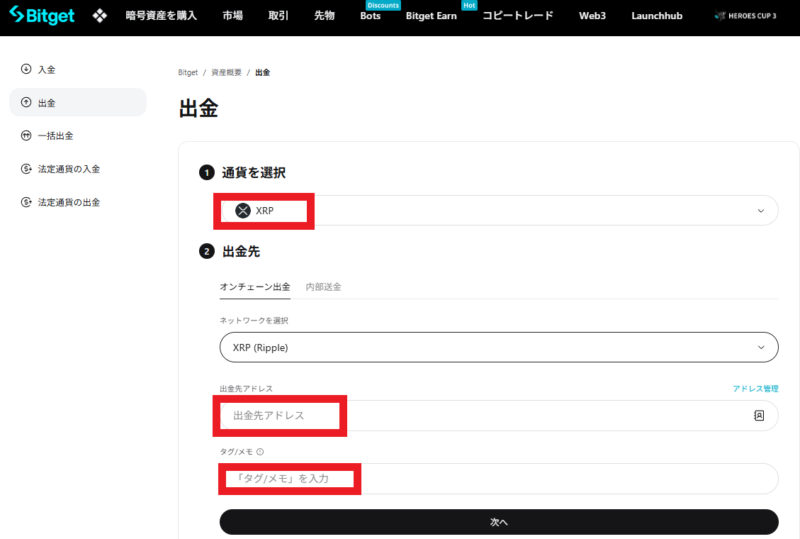Click the ネットワークを選択 label
The width and height of the screenshot is (800, 539).
pyautogui.click(x=254, y=321)
